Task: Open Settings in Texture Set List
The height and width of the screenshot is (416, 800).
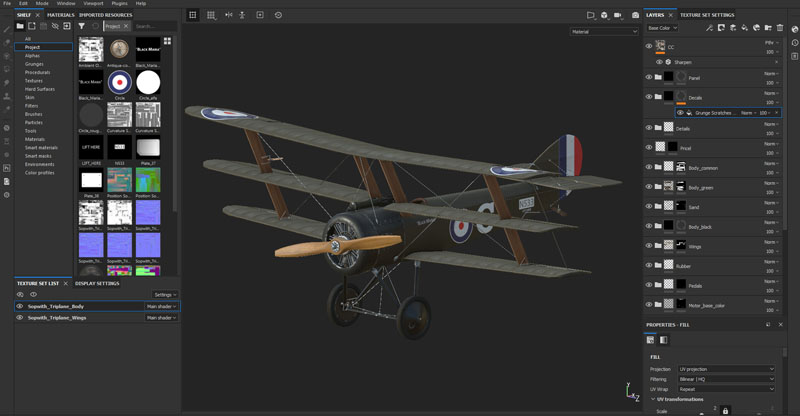Action: coord(164,295)
